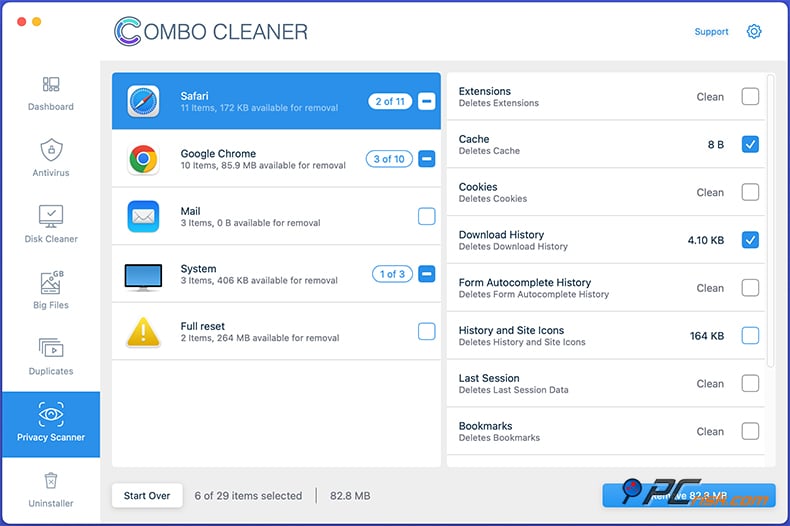Click the Last Session item label
The width and height of the screenshot is (790, 526).
point(489,378)
